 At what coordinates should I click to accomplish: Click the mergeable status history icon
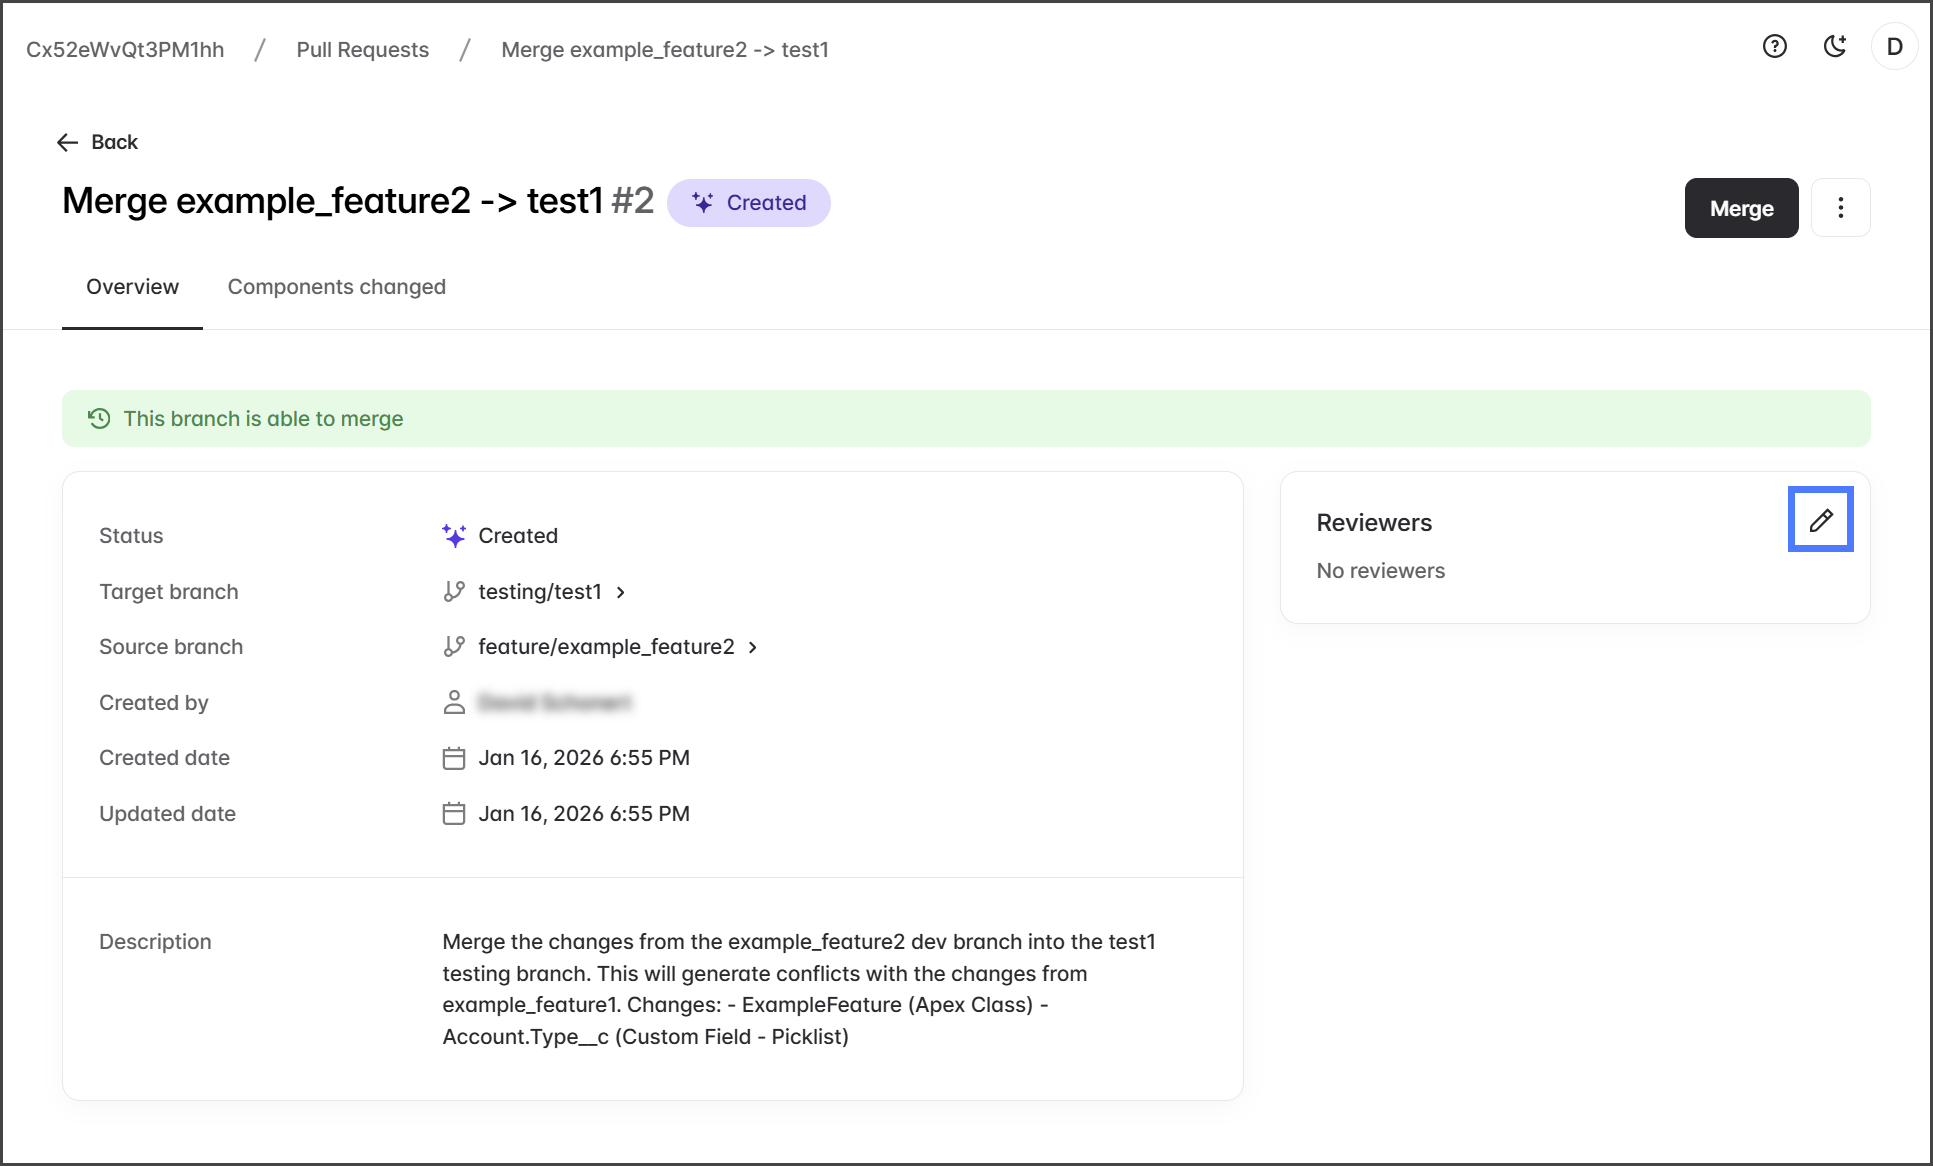(99, 419)
